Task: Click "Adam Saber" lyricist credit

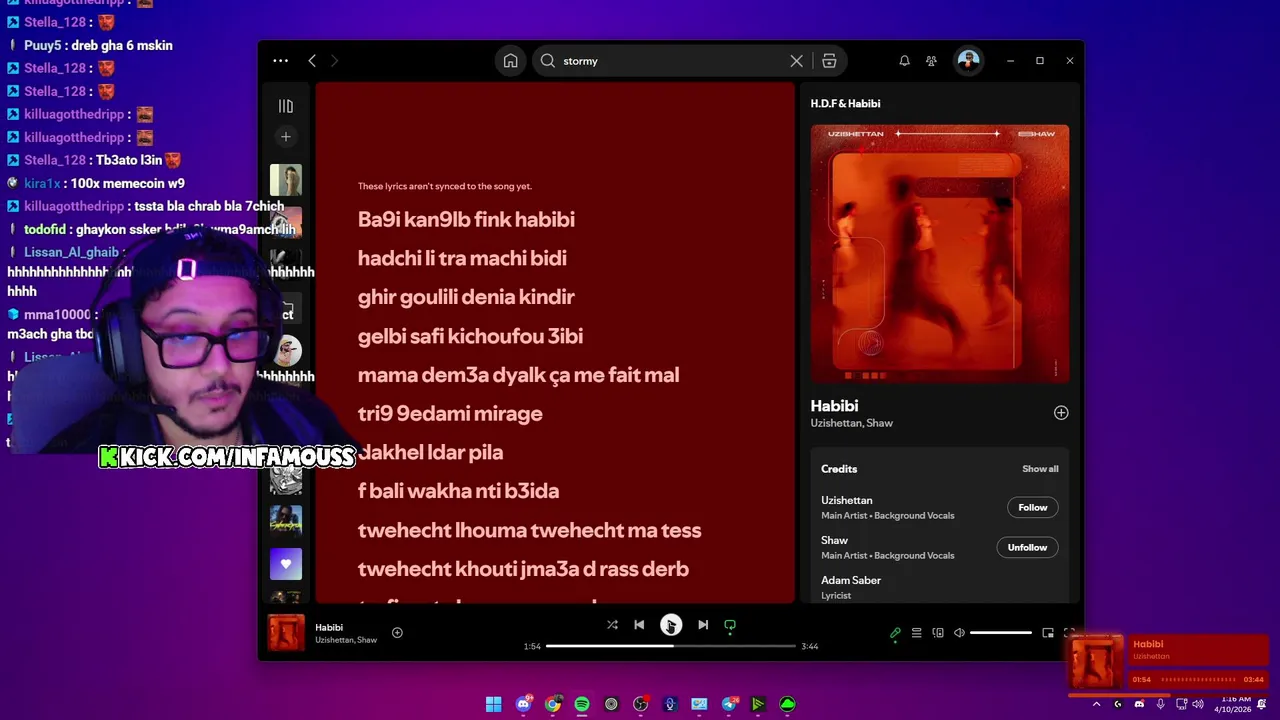Action: click(851, 580)
